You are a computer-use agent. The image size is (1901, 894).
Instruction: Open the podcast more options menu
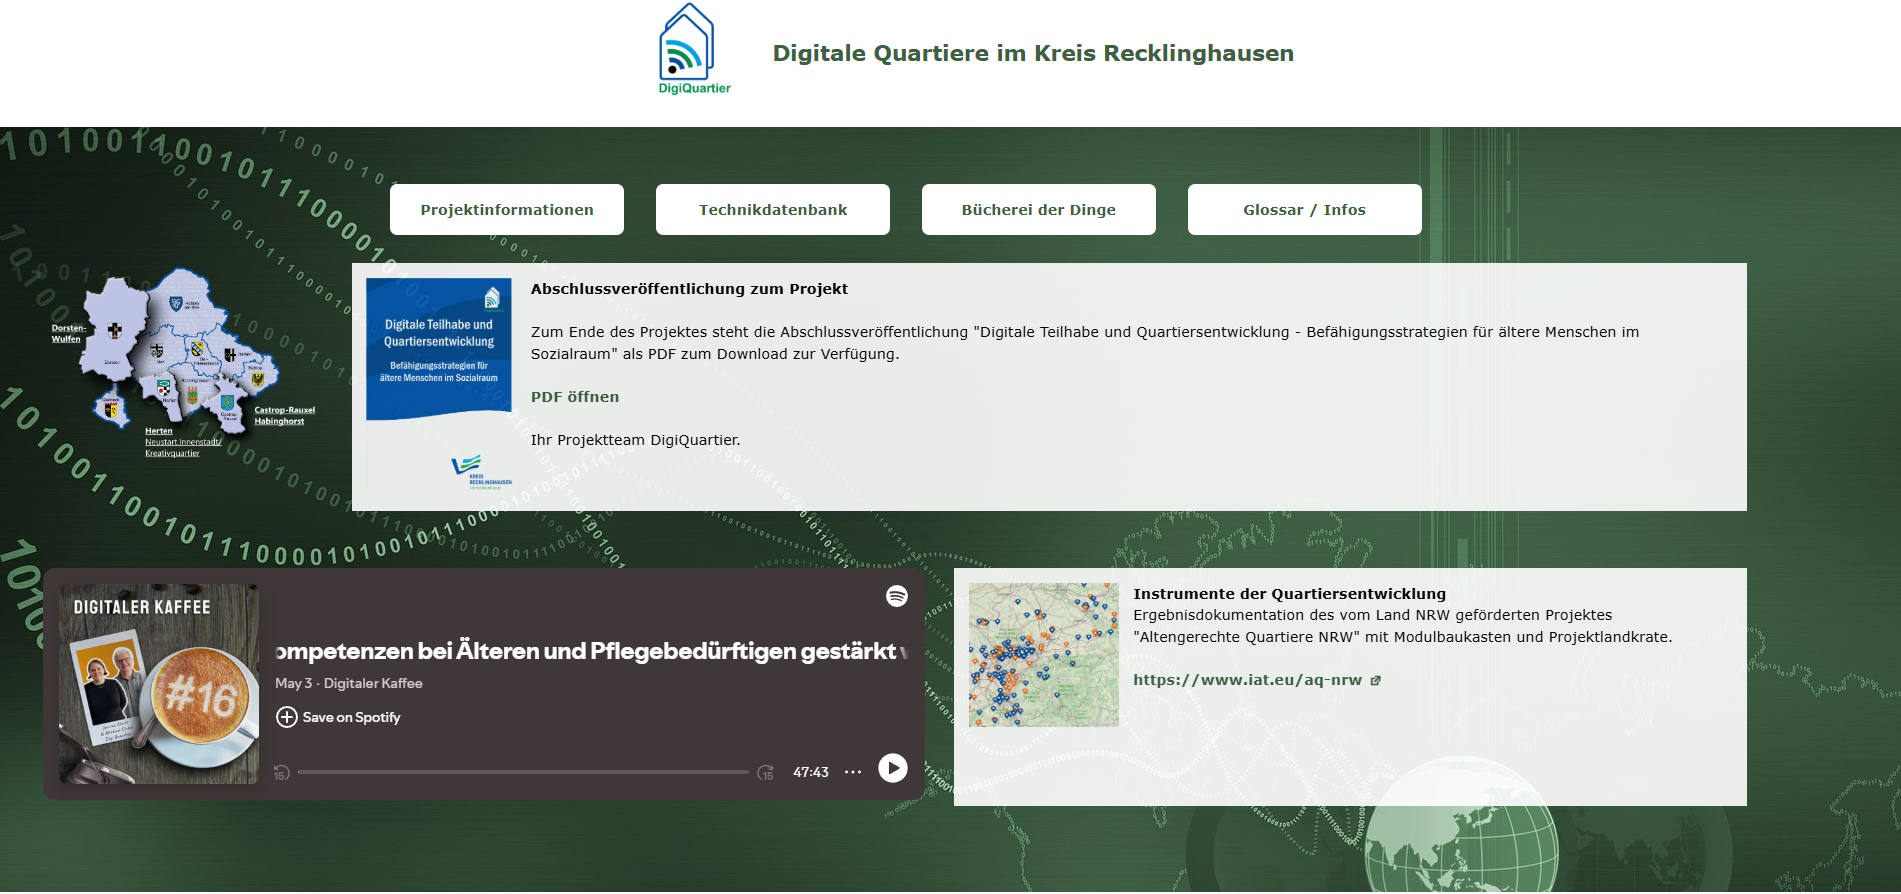[853, 772]
